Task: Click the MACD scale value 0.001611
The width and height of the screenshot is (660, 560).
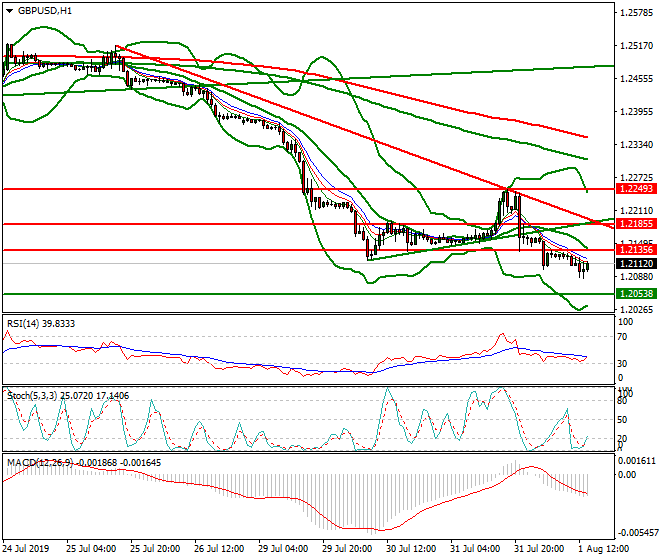Action: (x=636, y=461)
